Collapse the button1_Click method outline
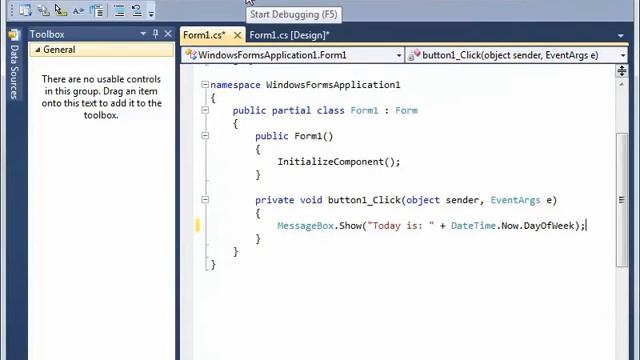Image resolution: width=640 pixels, height=360 pixels. tap(205, 200)
